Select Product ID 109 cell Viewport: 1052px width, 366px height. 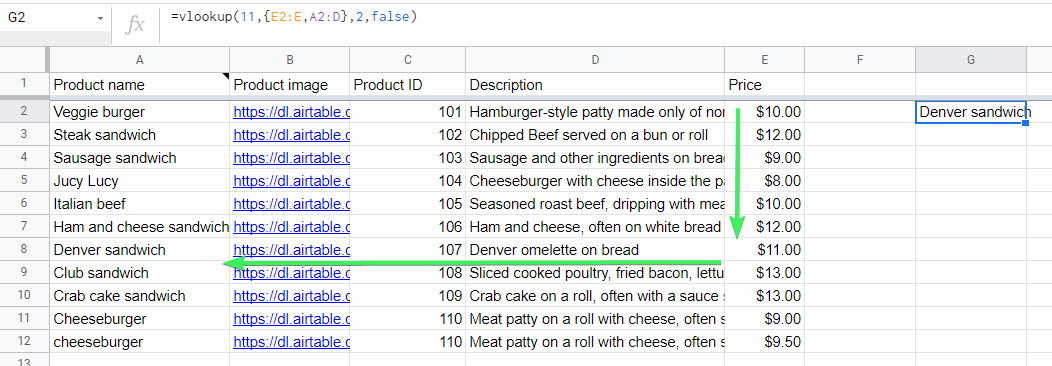[x=407, y=296]
